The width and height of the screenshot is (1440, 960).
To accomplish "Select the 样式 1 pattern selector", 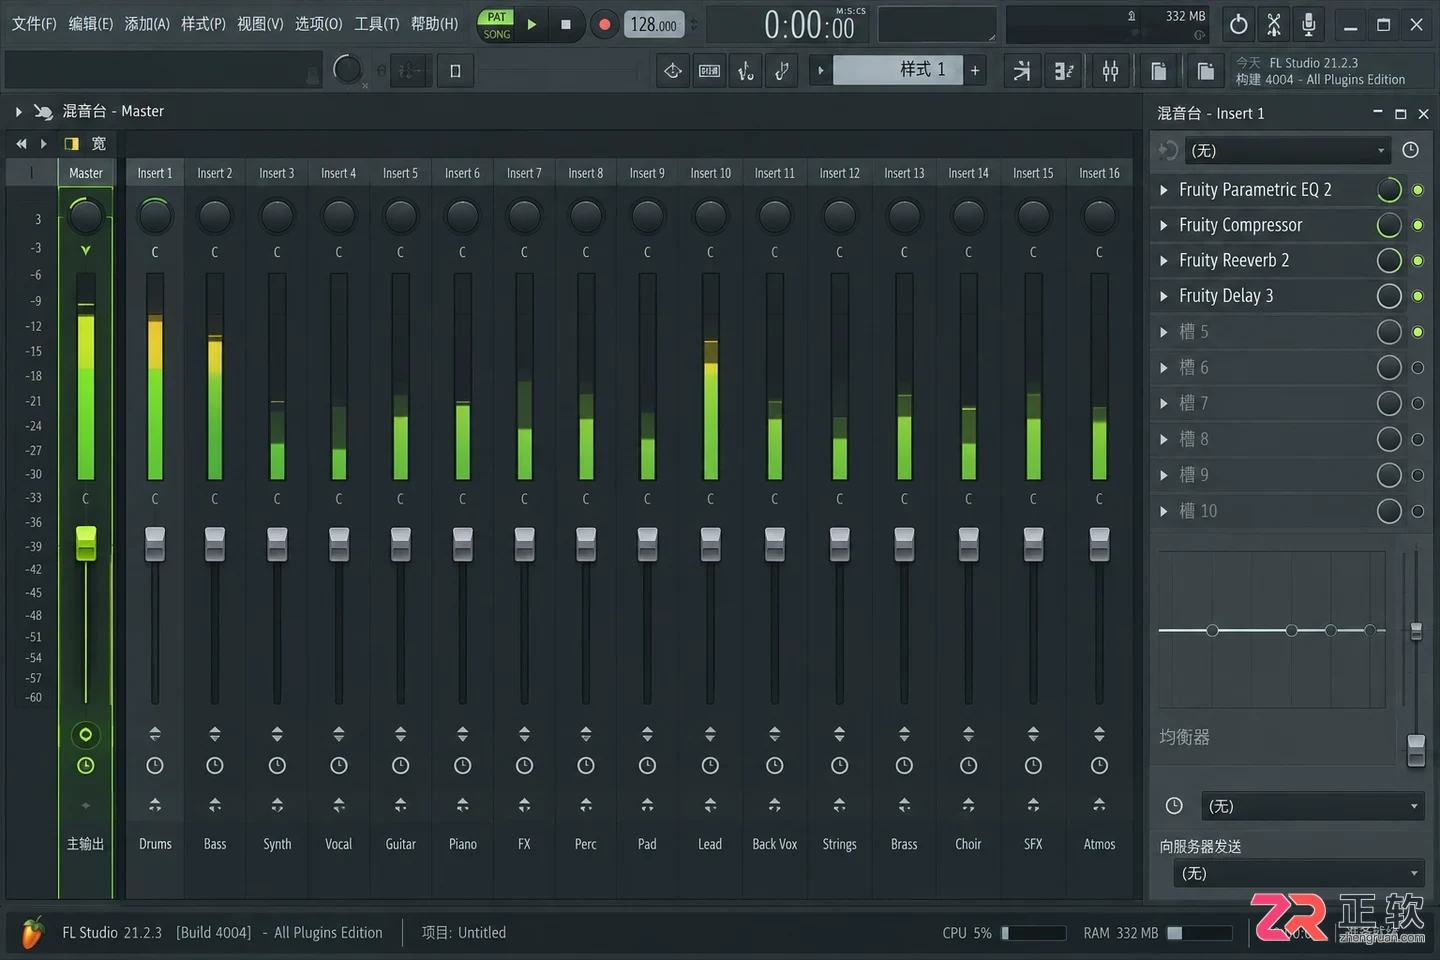I will [x=898, y=70].
